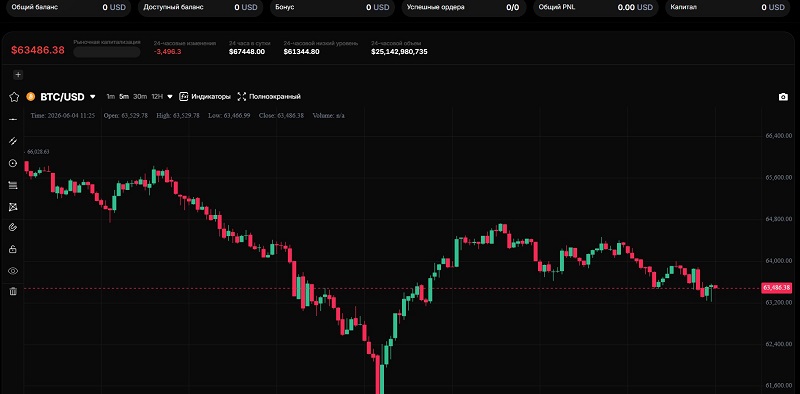Click the 24h low value $61344.80
This screenshot has width=800, height=394.
pos(302,52)
